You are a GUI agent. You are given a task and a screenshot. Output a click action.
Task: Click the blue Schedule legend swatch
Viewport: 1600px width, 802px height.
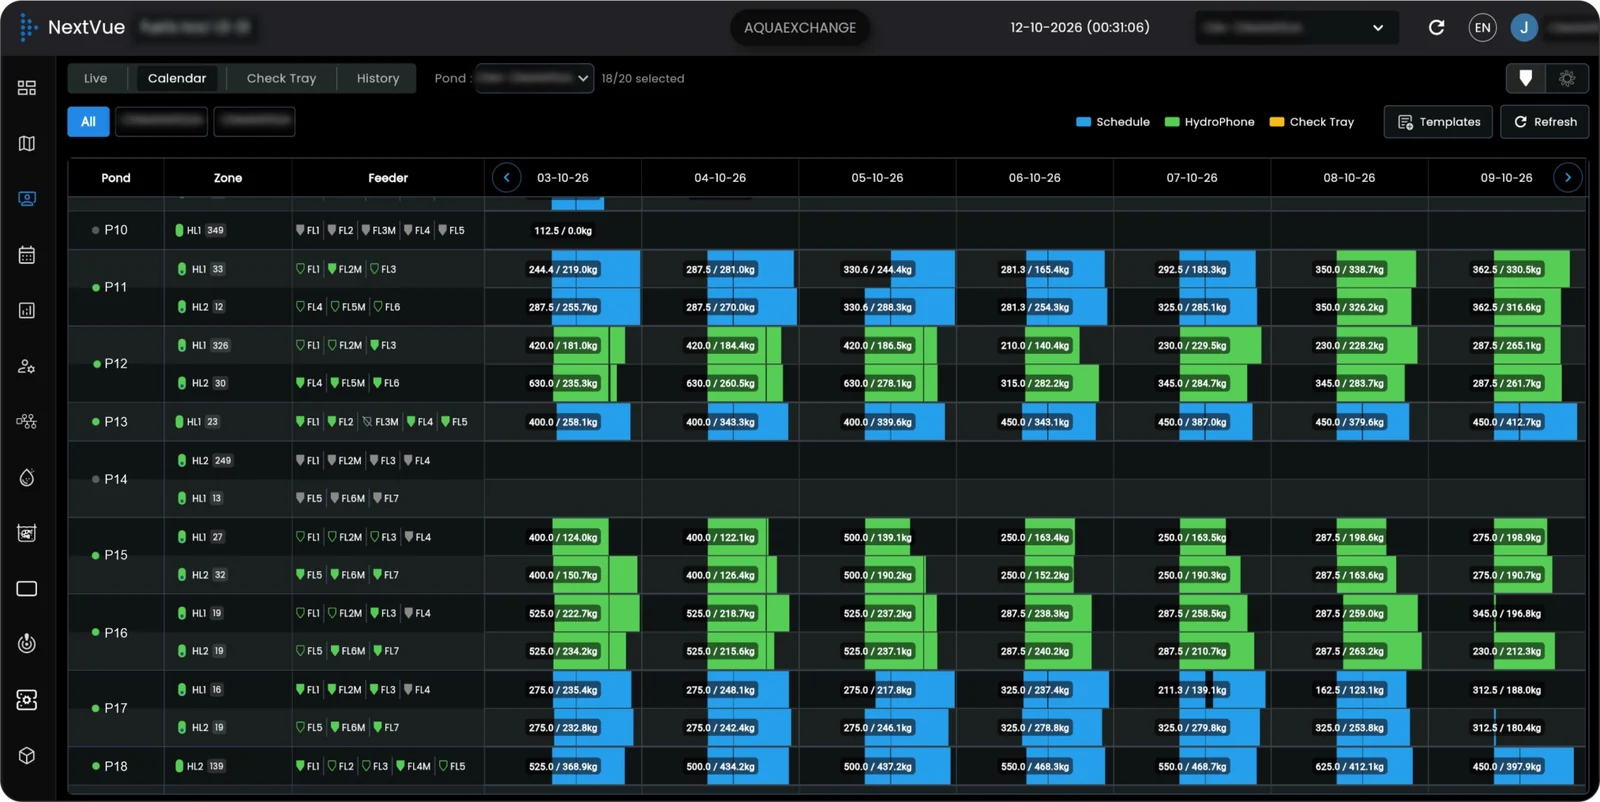(x=1083, y=122)
